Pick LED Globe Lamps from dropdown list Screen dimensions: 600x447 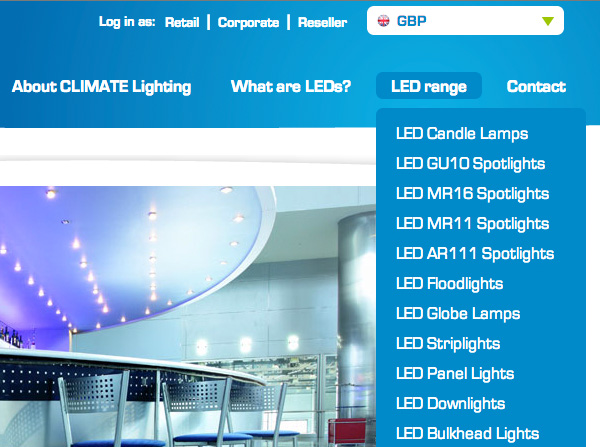(458, 313)
